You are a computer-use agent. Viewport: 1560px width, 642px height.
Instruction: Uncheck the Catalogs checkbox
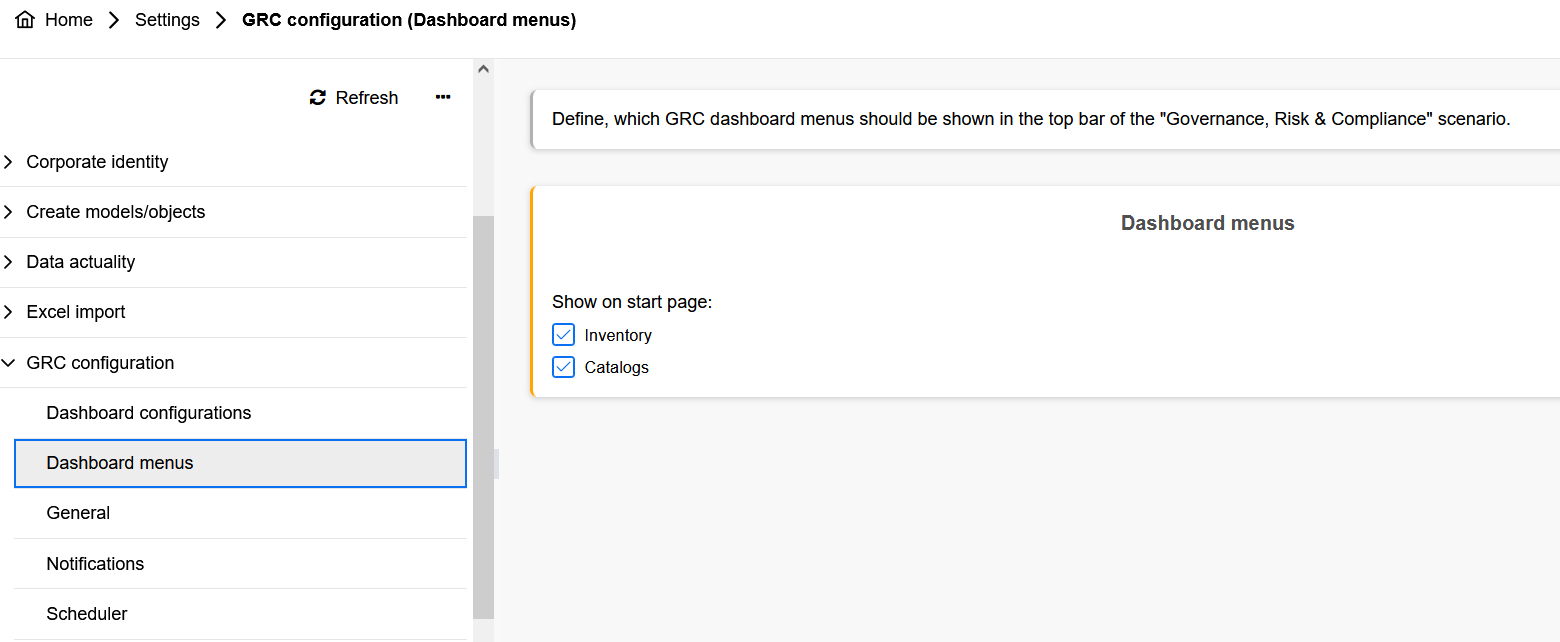pyautogui.click(x=564, y=367)
